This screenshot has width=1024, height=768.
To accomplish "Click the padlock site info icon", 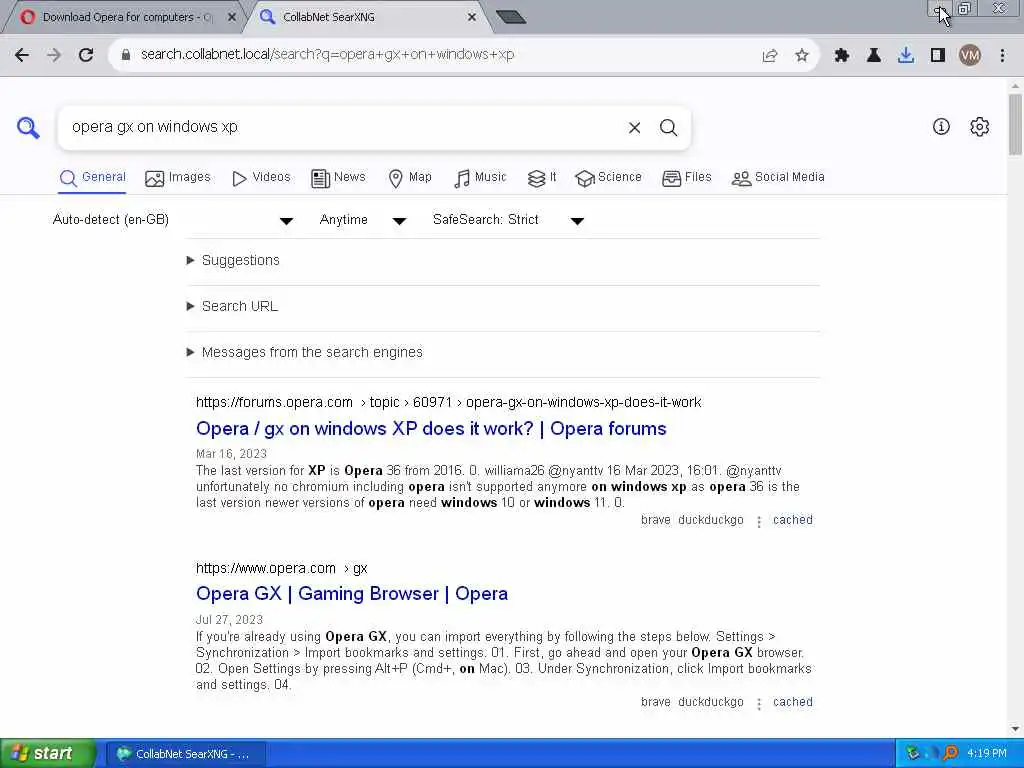I will point(126,55).
